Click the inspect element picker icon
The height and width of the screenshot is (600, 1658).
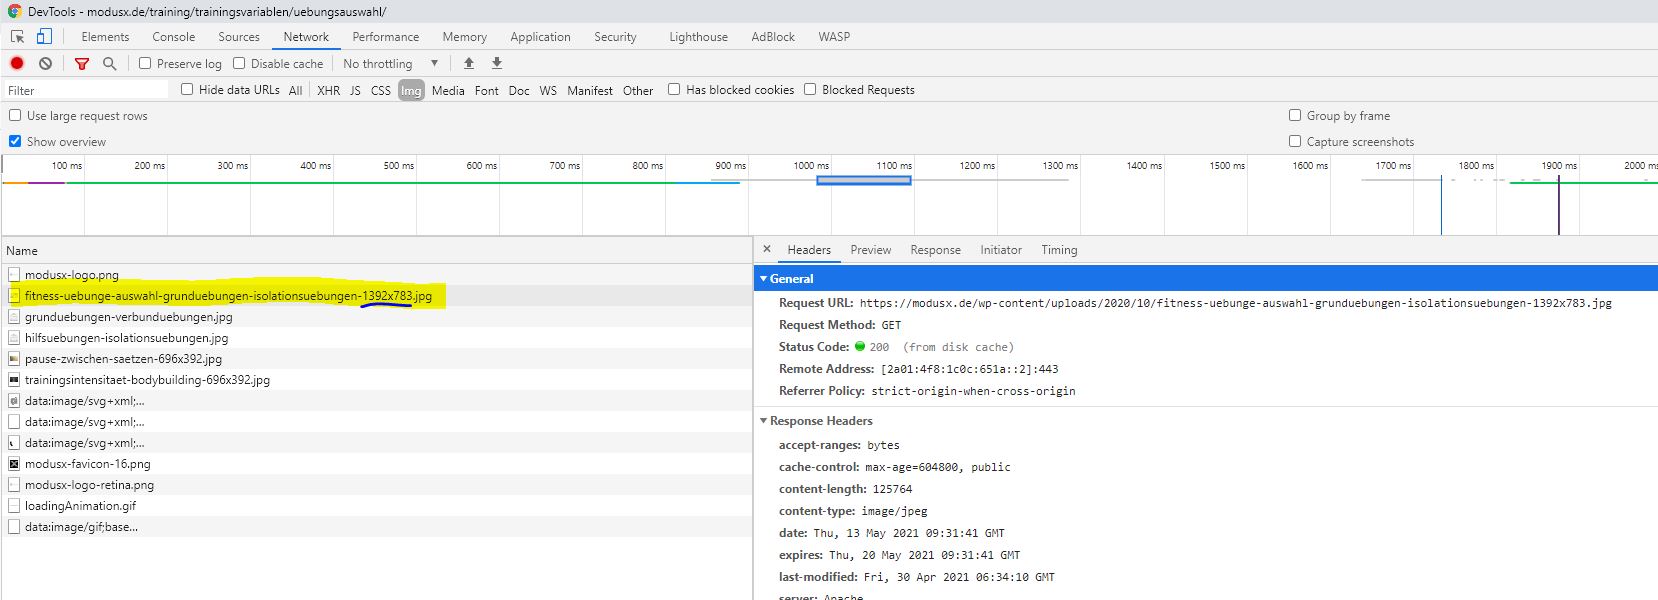(17, 37)
